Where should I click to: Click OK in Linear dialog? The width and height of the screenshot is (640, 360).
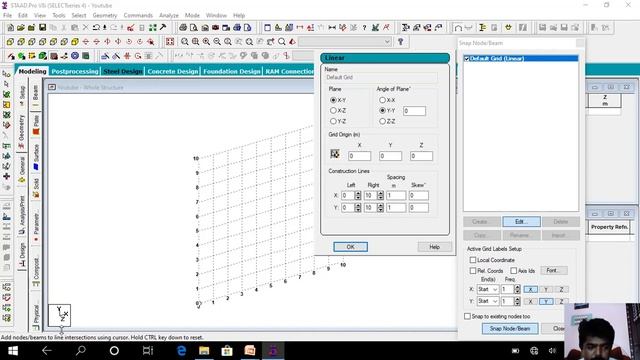coord(350,247)
